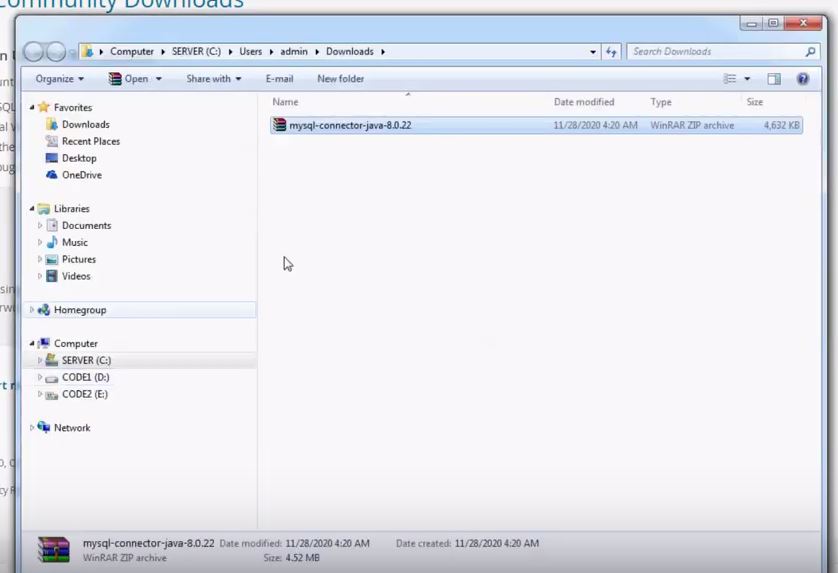Collapse the Libraries group
This screenshot has height=573, width=838.
[x=32, y=208]
